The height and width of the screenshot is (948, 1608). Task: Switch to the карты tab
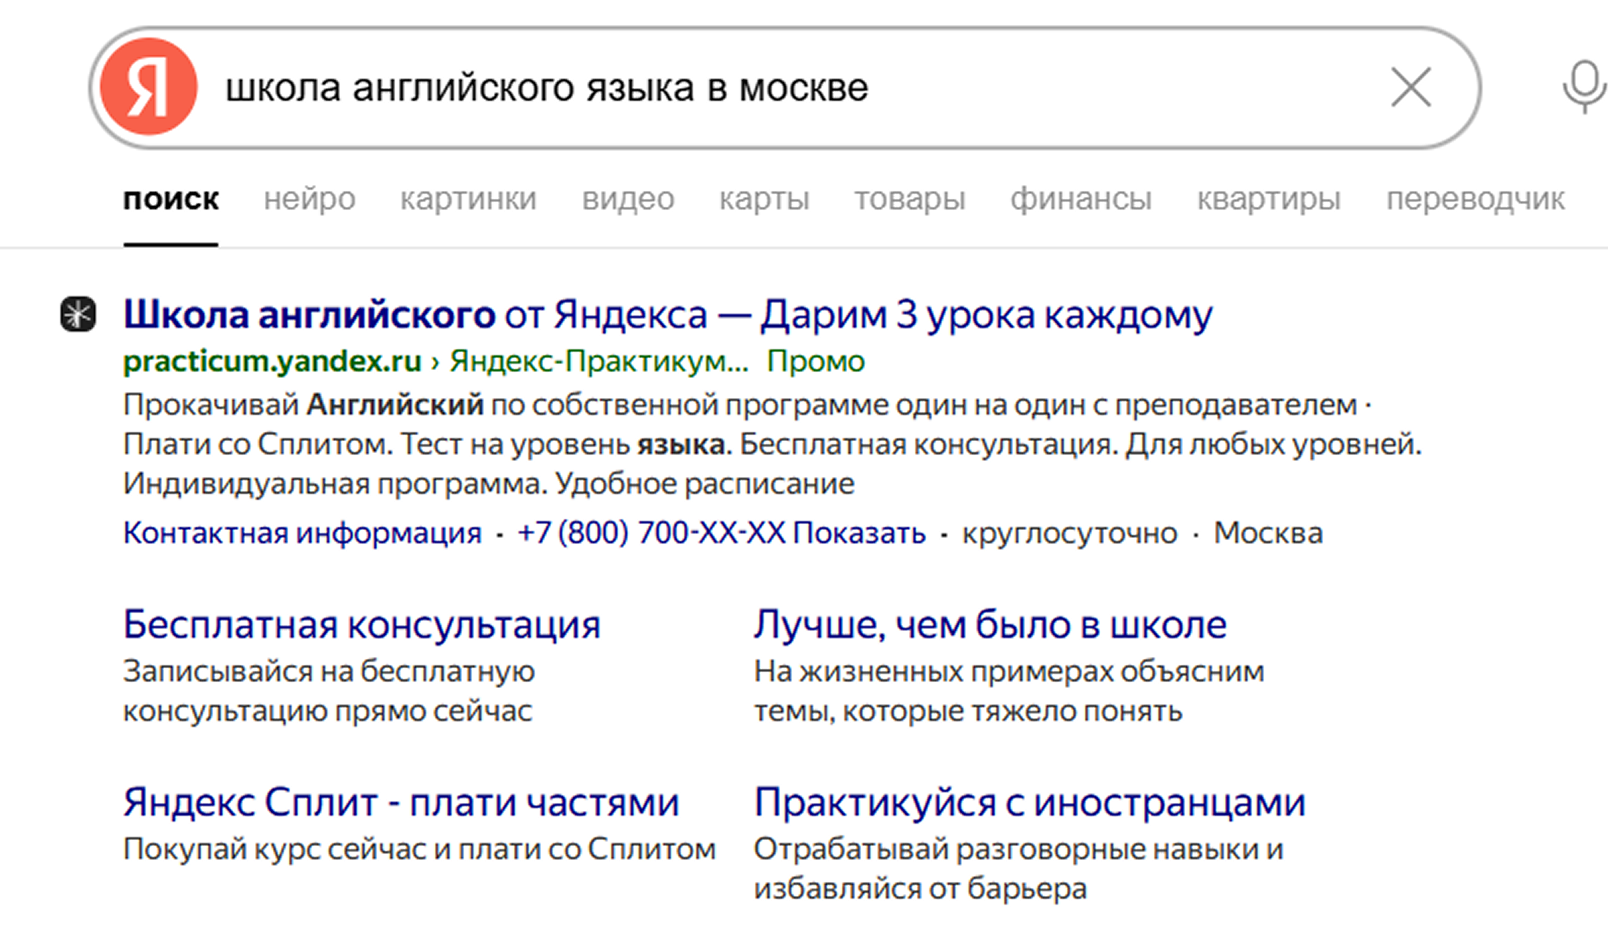click(764, 199)
